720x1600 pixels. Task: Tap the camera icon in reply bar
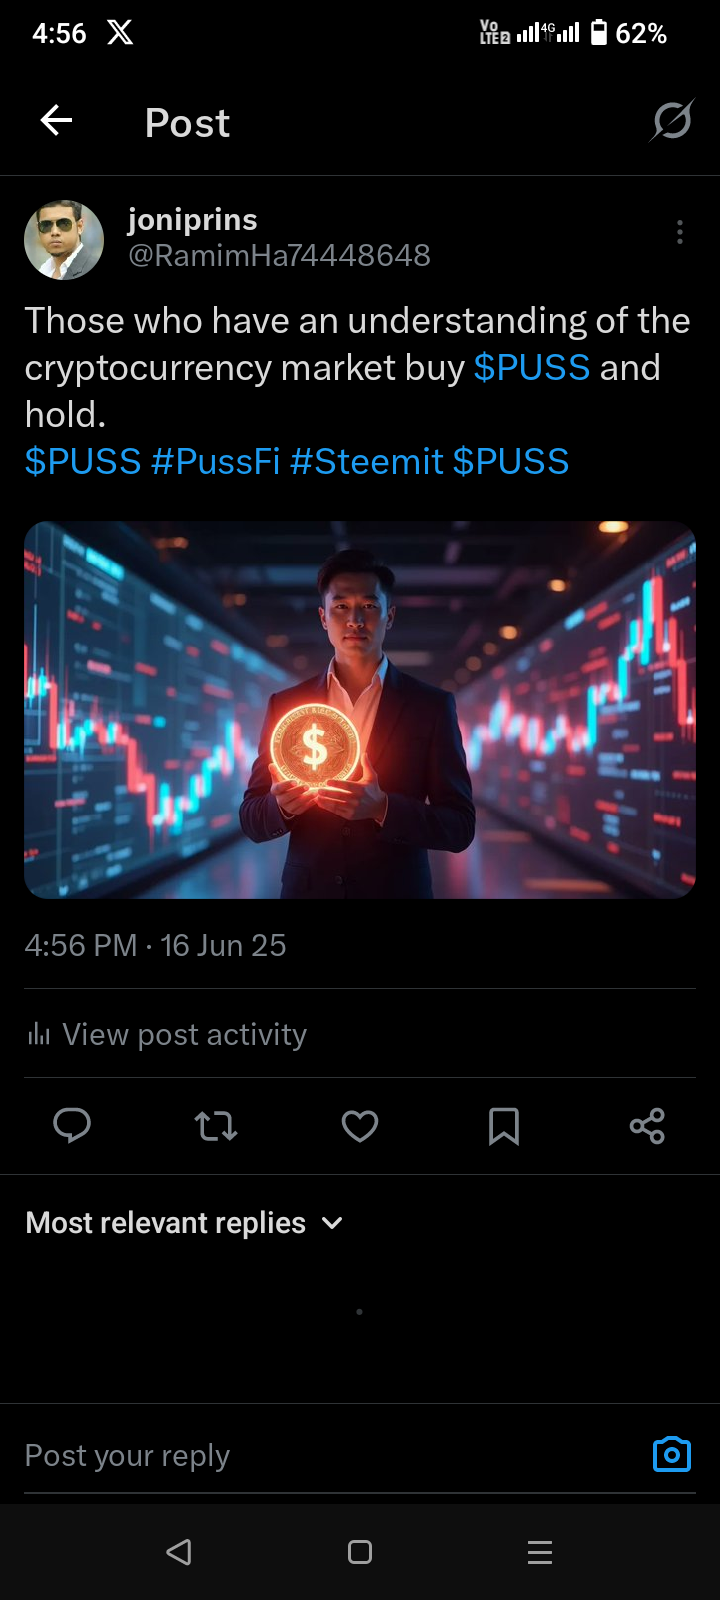(x=672, y=1454)
